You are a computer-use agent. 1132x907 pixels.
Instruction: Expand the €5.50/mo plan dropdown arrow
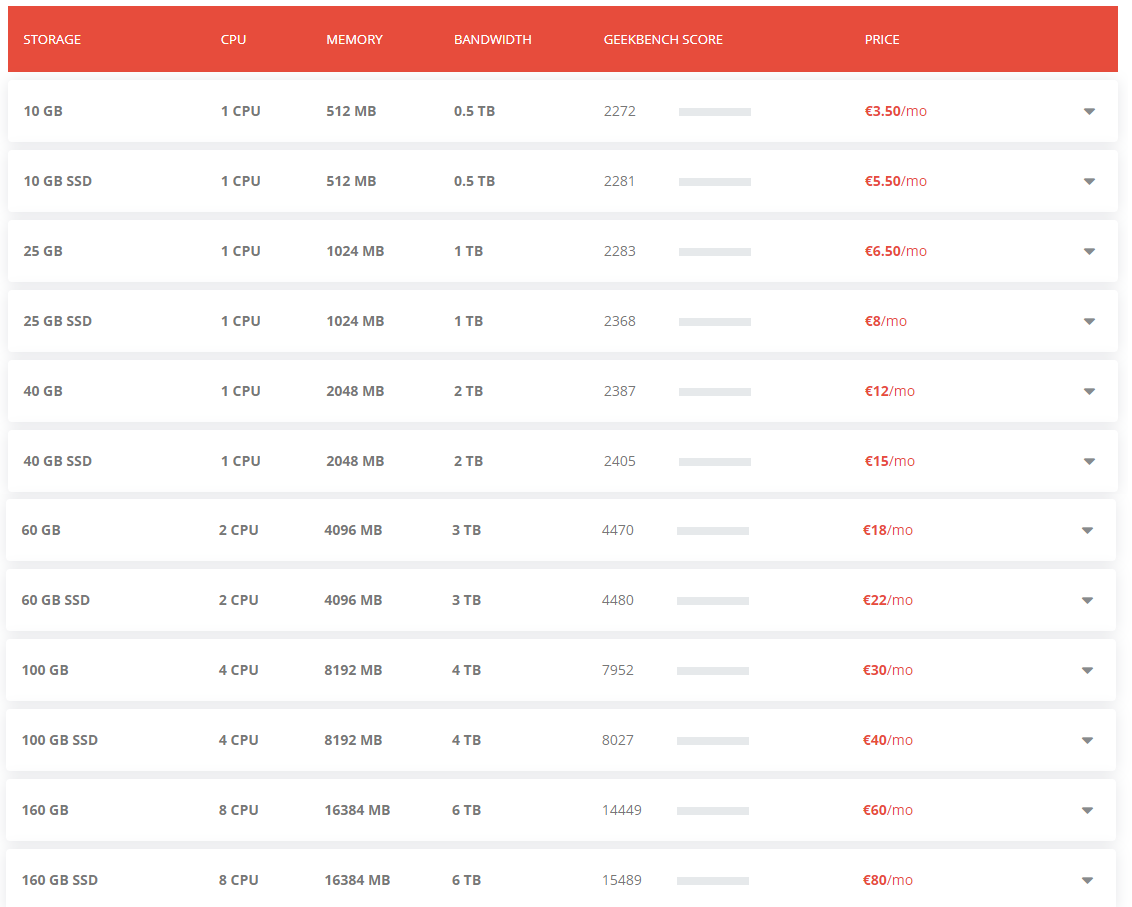[1089, 181]
